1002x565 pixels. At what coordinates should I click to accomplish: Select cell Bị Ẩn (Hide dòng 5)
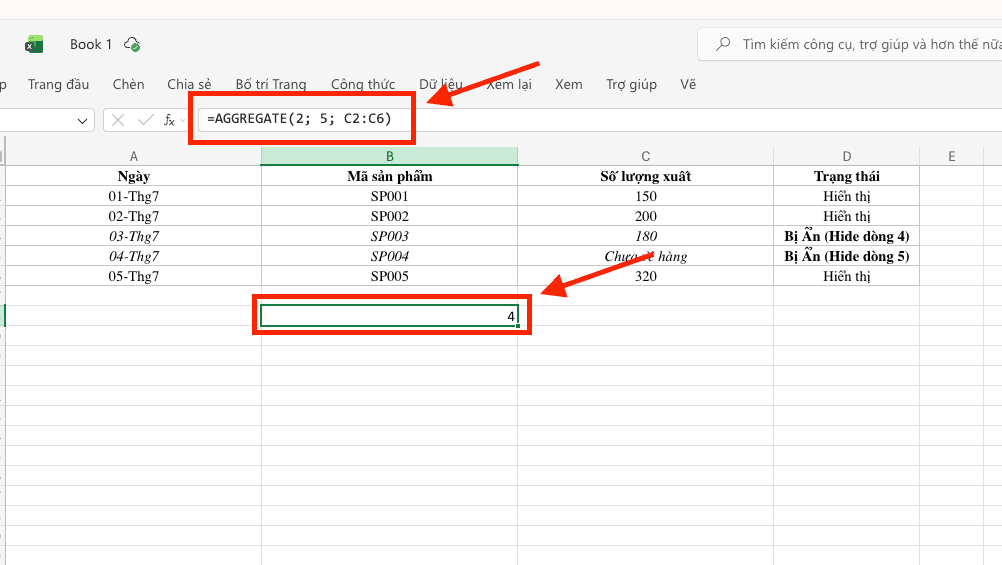847,256
